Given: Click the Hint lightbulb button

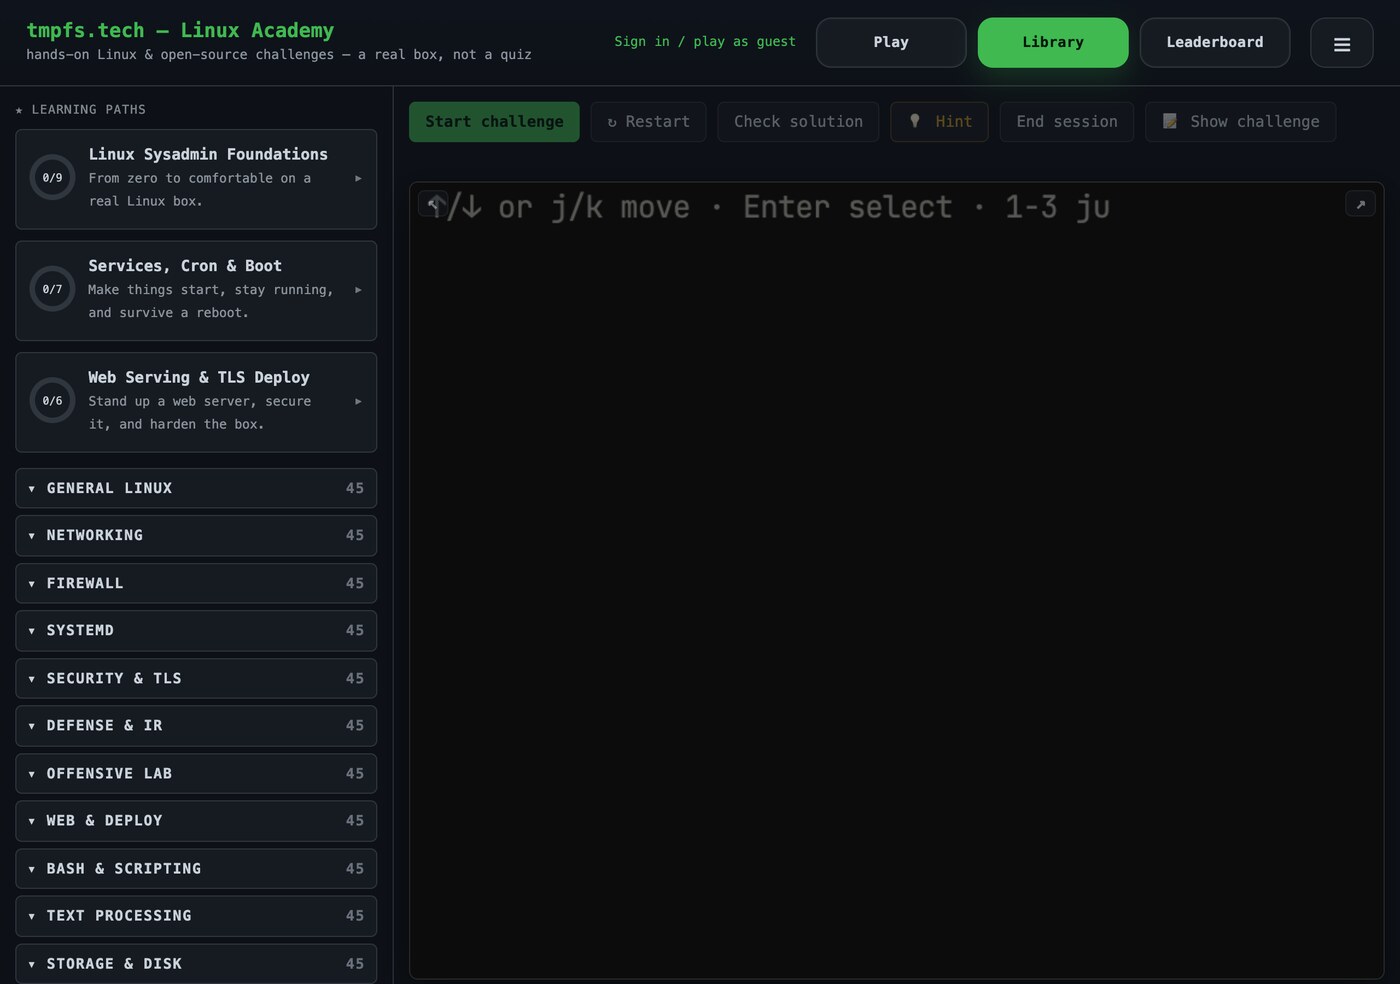Looking at the screenshot, I should click(x=939, y=122).
